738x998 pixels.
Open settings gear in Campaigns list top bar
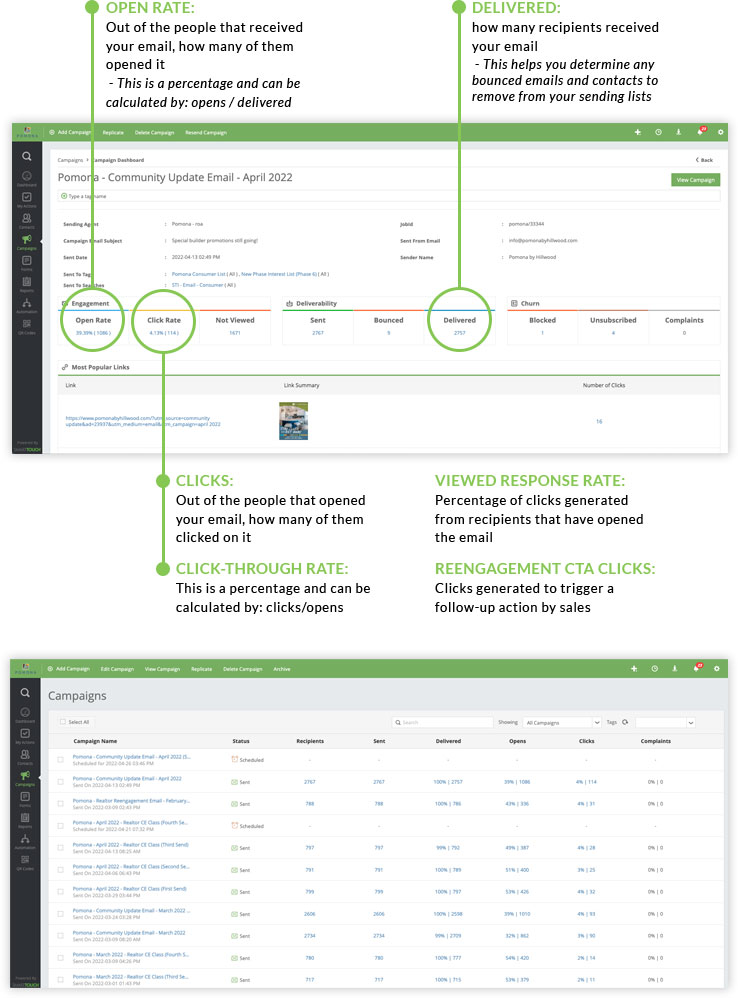point(717,669)
